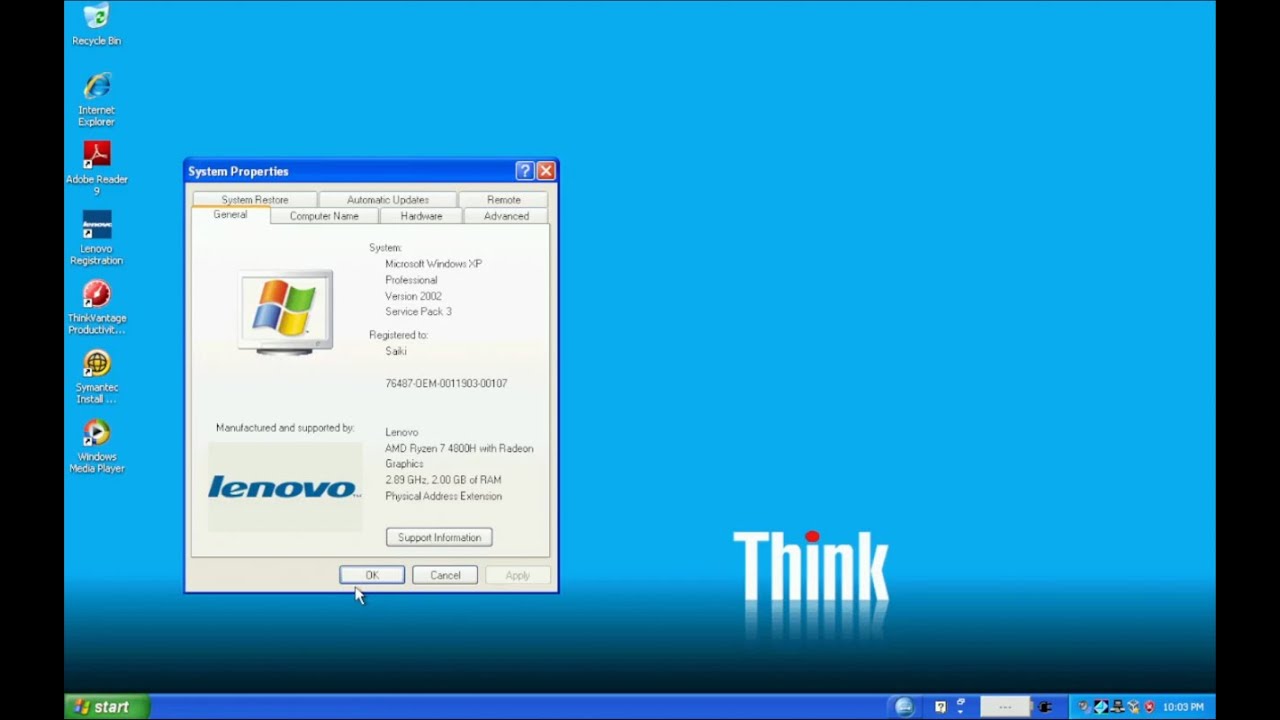
Task: Select the ThinkVantage Productivity icon
Action: coord(96,306)
